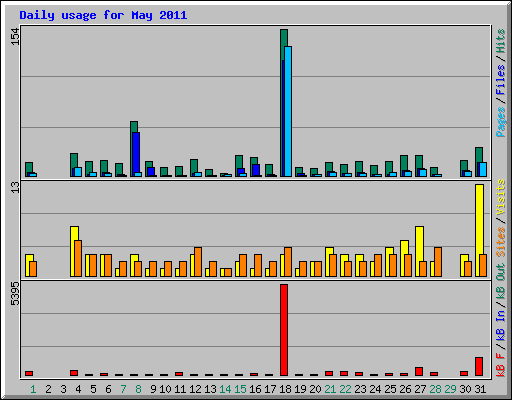
Task: Click day 4 on the date axis
Action: (78, 389)
